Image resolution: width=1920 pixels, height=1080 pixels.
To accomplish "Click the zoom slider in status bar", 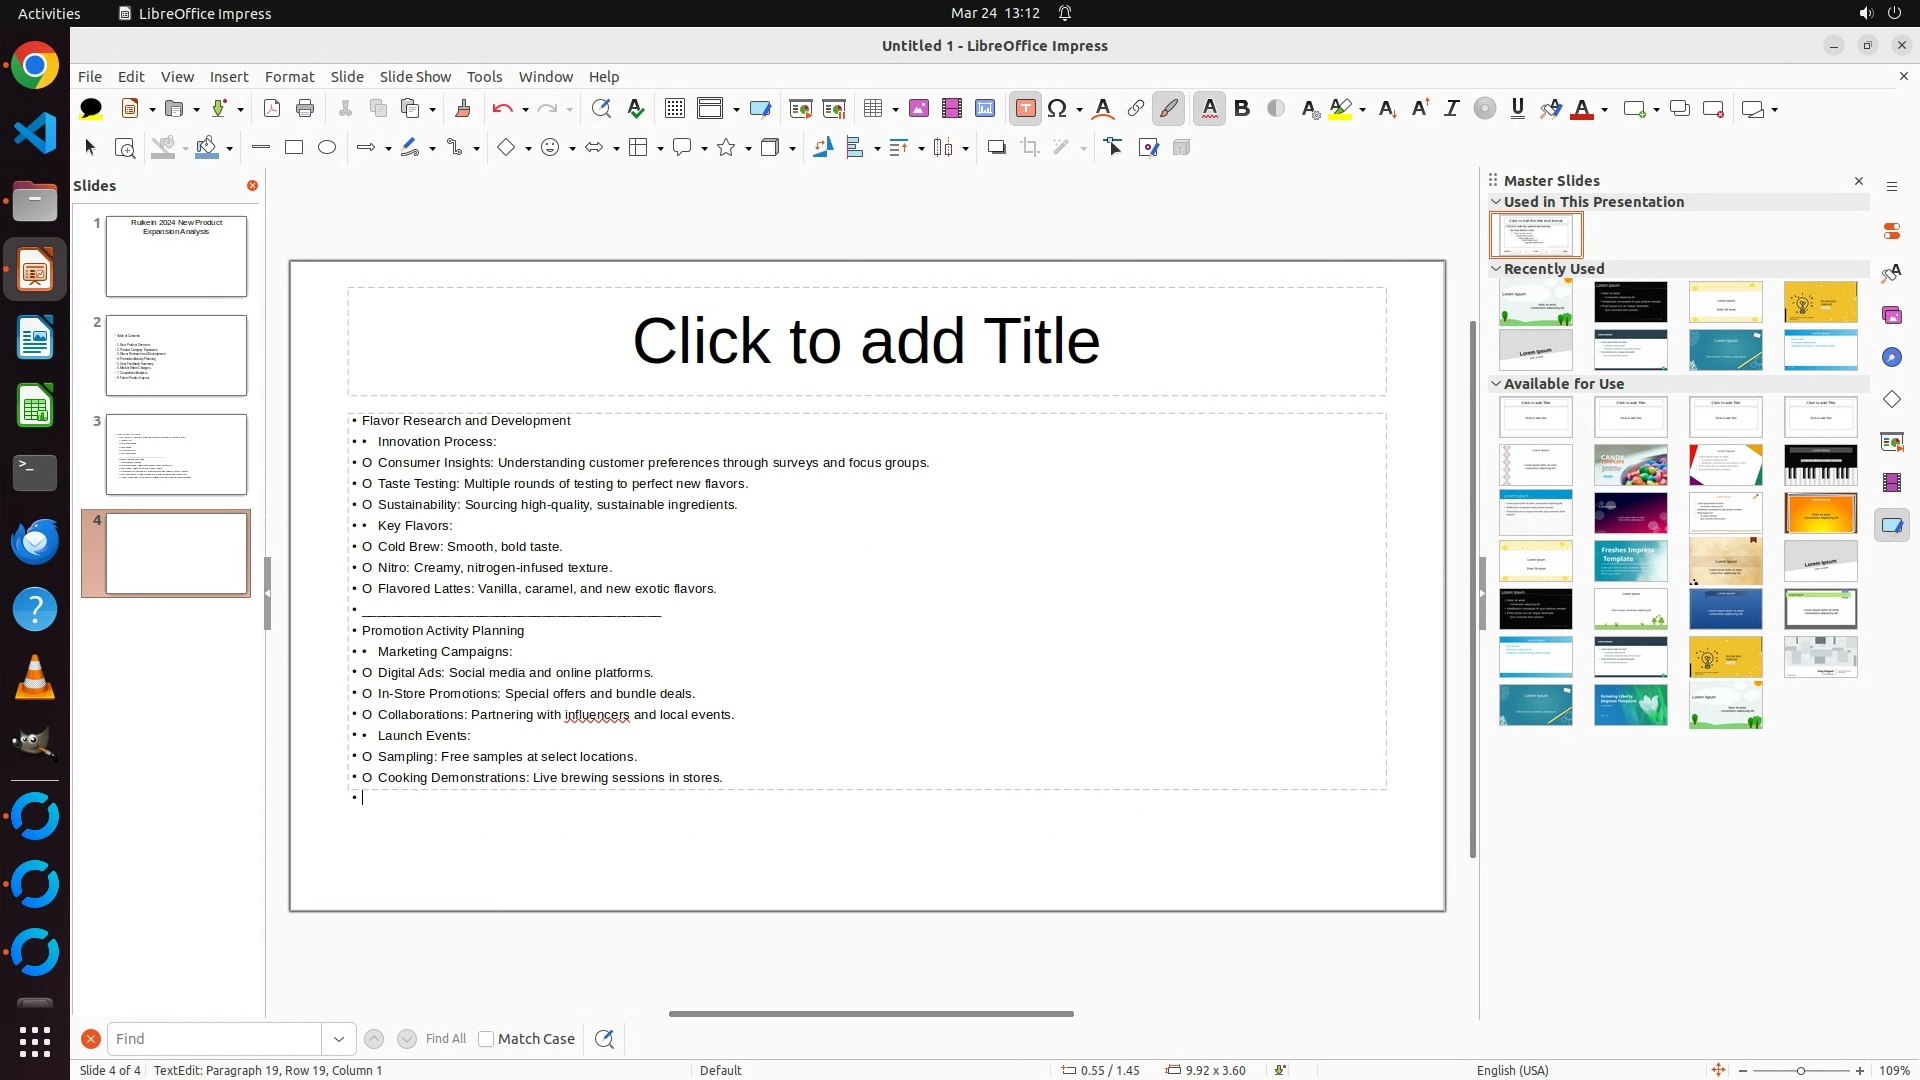I will 1800,1071.
